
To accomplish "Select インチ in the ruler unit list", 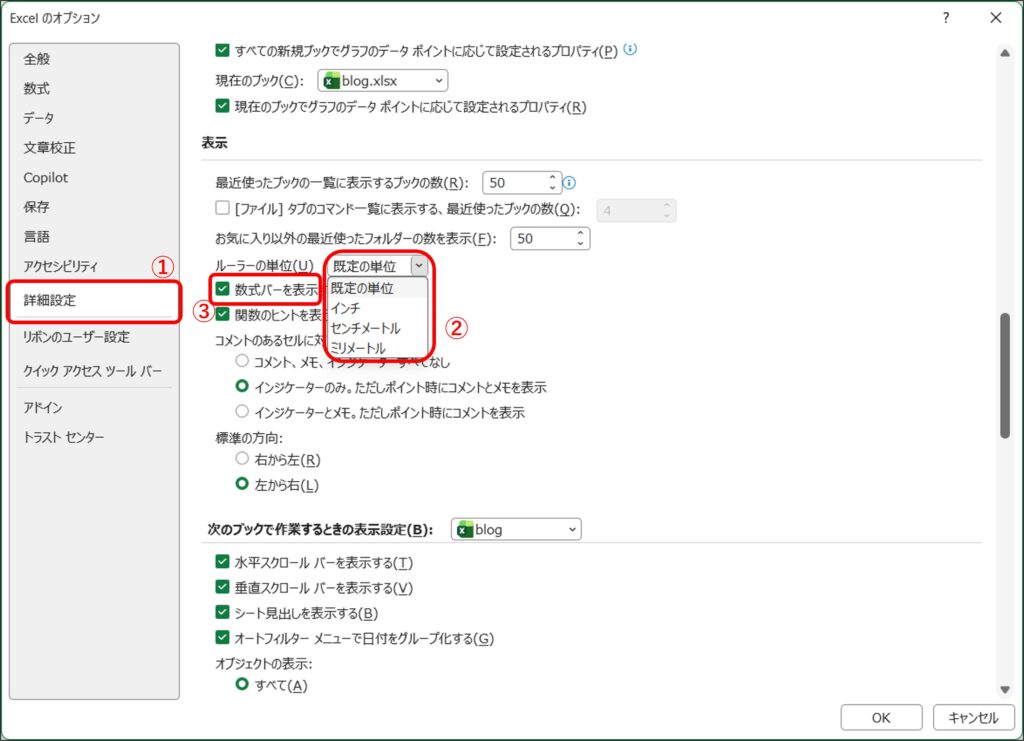I will (x=346, y=308).
